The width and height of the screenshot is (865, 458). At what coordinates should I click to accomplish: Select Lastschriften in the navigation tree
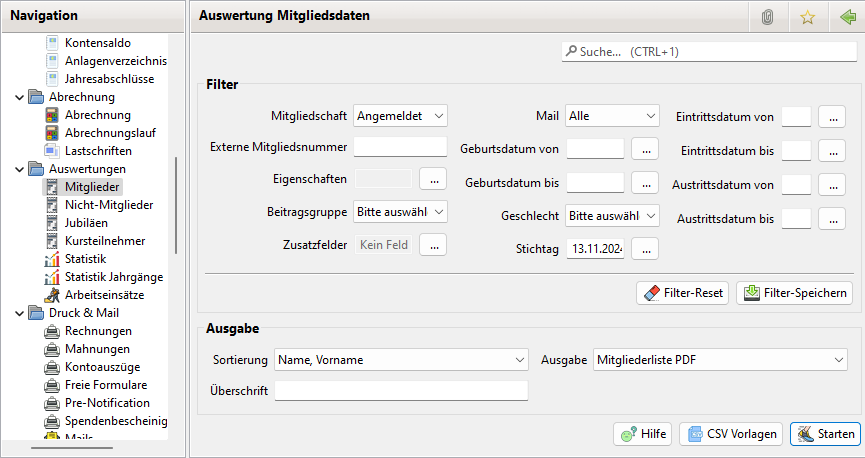pyautogui.click(x=98, y=151)
